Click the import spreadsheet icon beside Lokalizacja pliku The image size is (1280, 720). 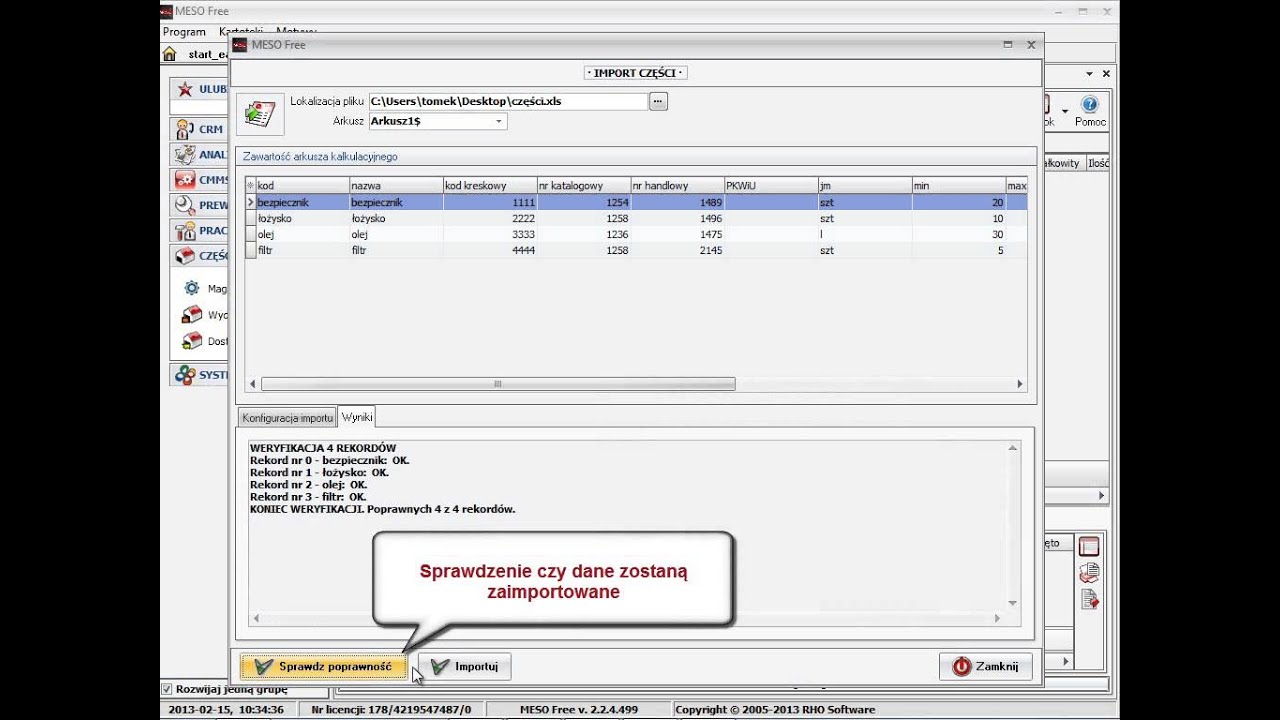point(260,113)
